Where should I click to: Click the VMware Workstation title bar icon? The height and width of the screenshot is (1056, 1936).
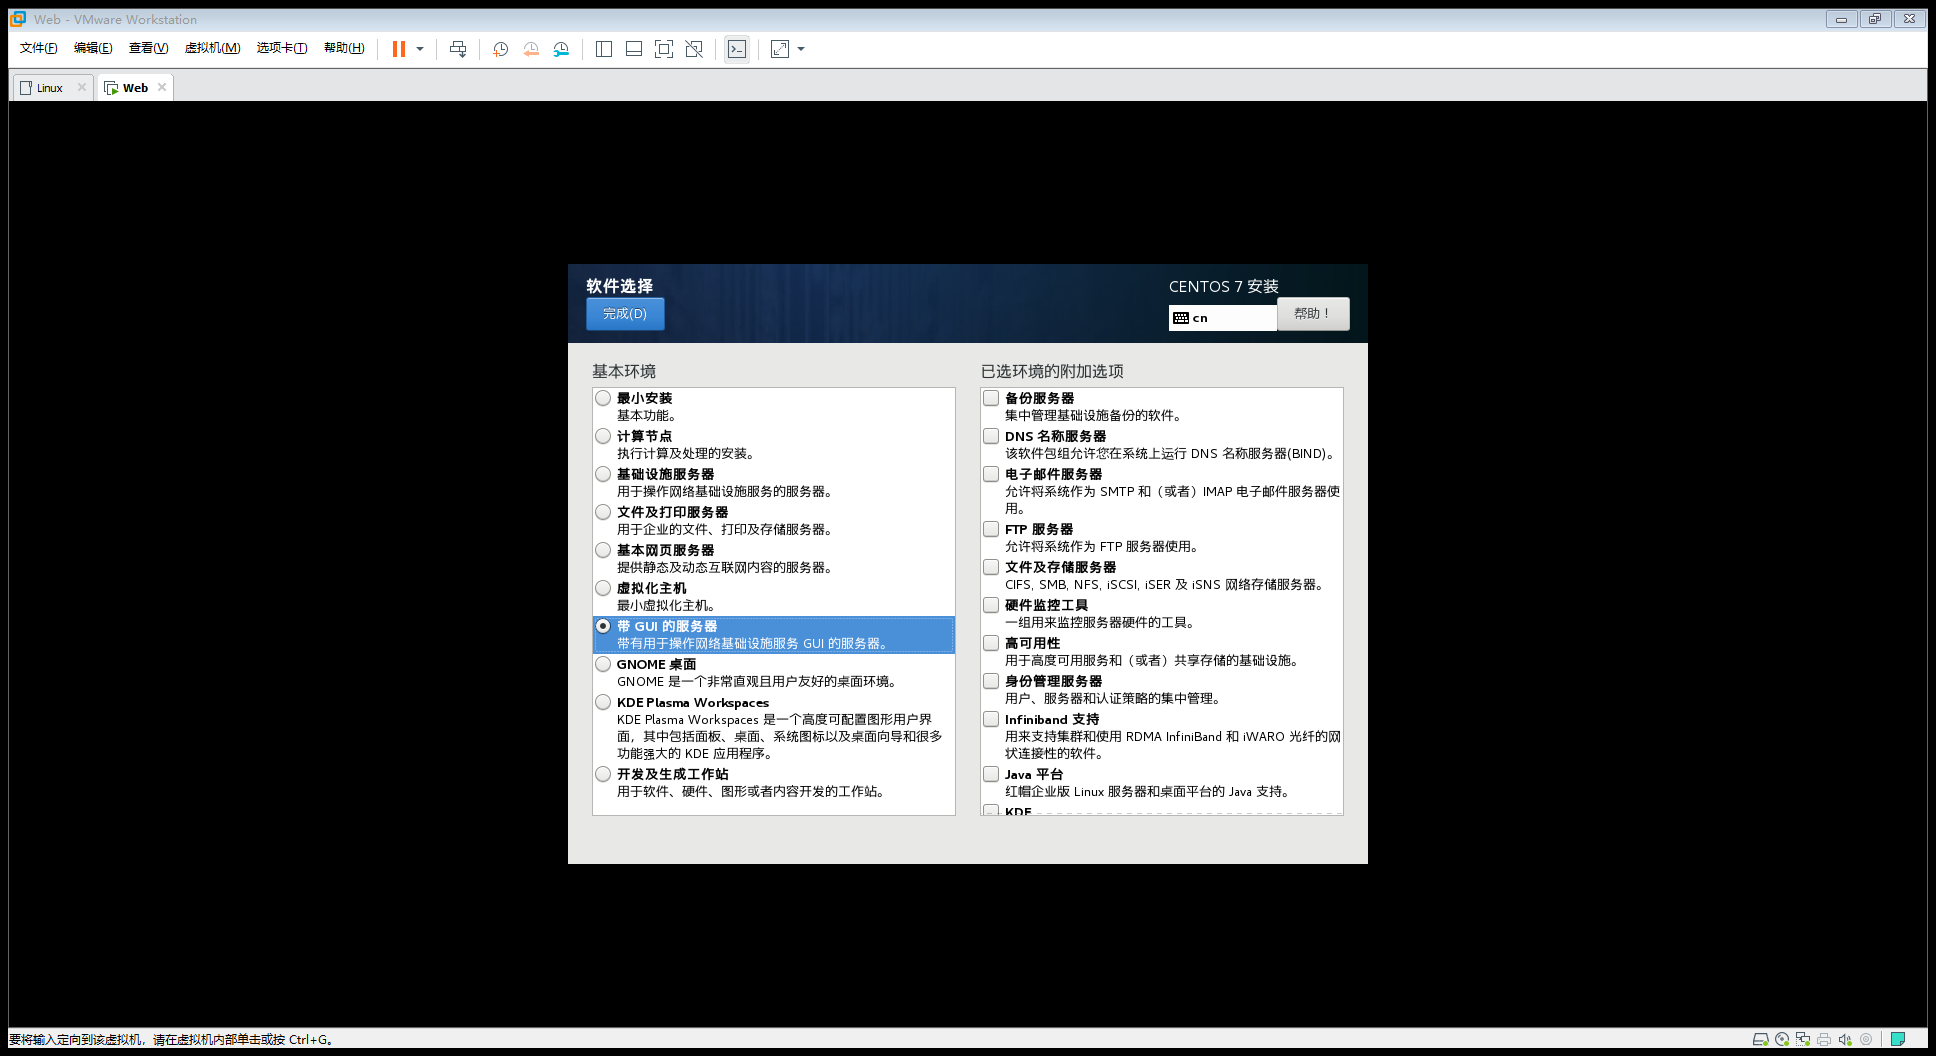click(x=18, y=19)
